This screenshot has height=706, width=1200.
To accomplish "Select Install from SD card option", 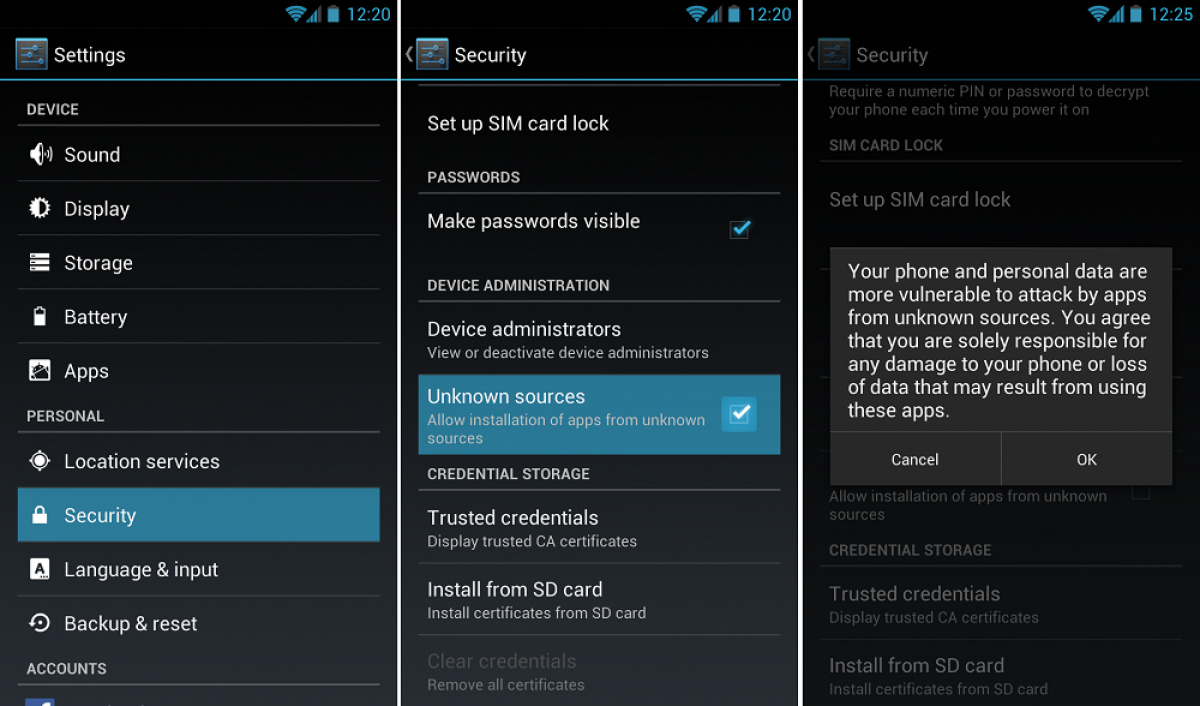I will coord(599,599).
